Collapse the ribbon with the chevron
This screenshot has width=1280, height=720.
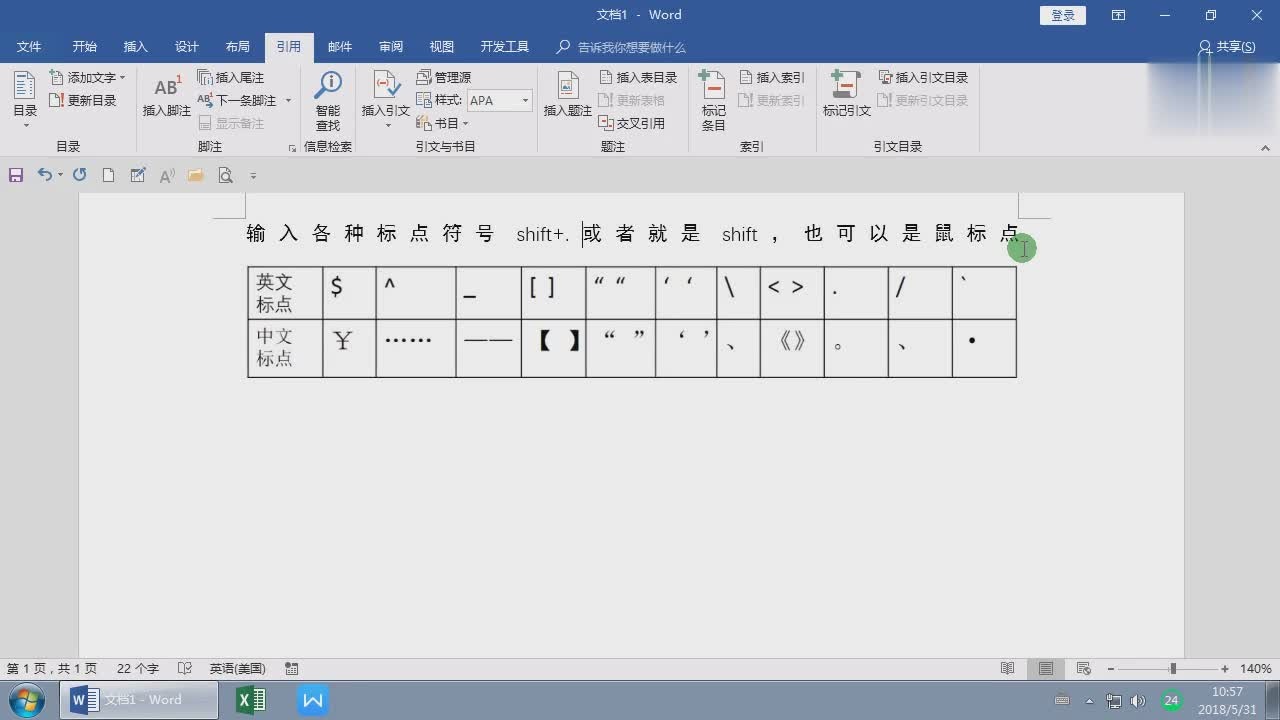(x=1265, y=148)
